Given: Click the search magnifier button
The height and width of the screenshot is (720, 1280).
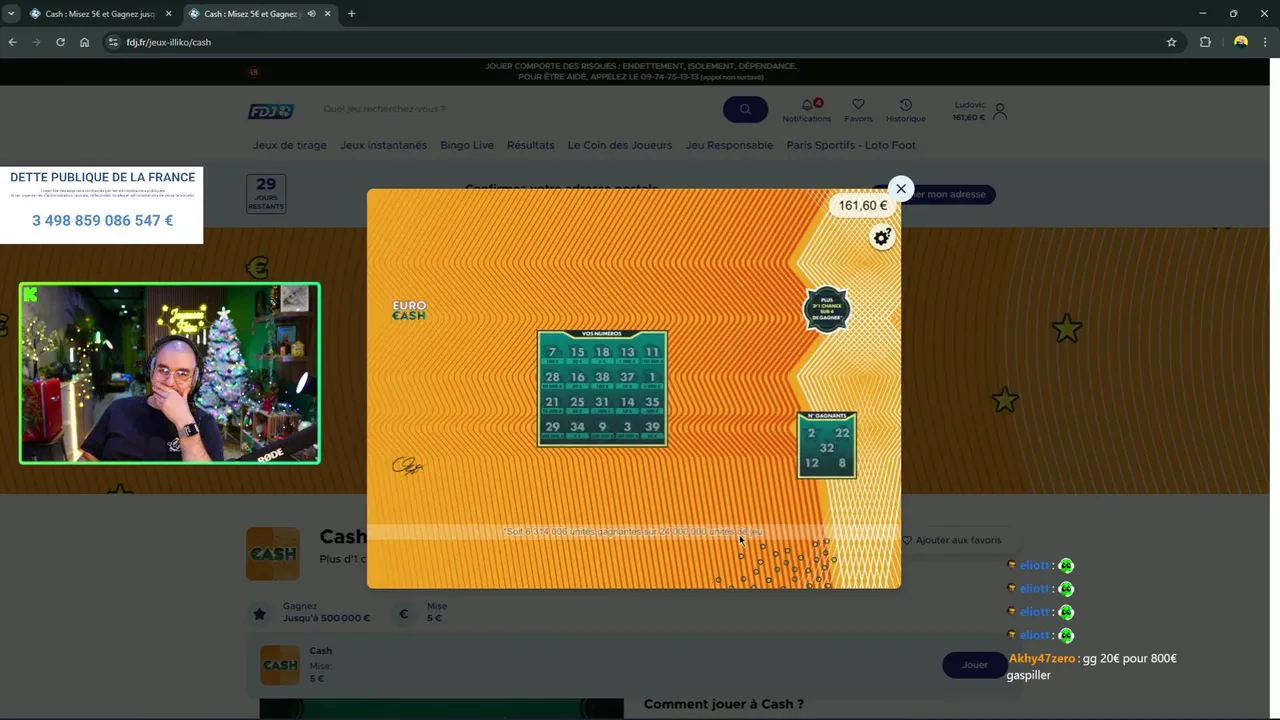Looking at the screenshot, I should (745, 109).
